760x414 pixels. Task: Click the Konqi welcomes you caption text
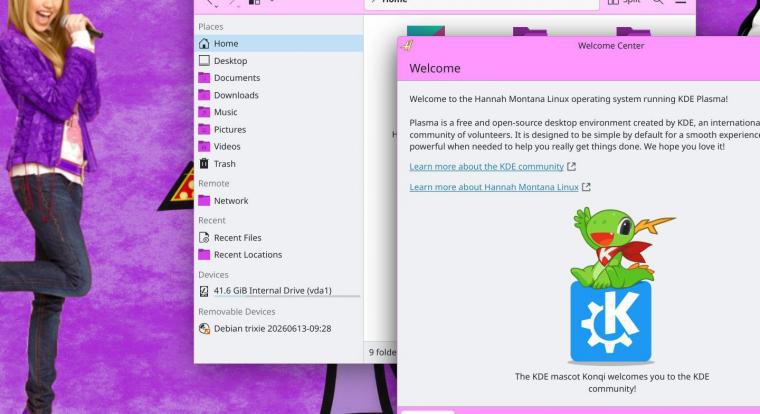(612, 382)
